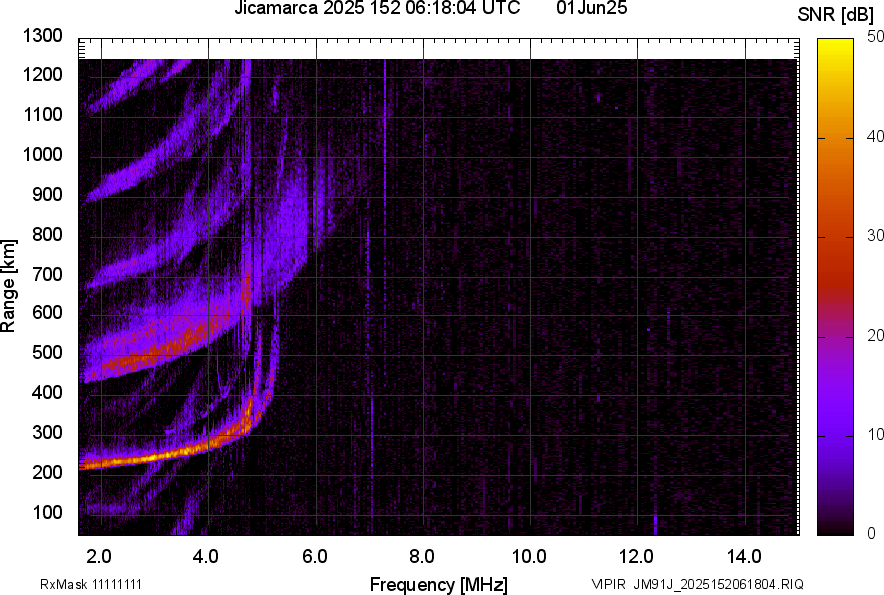Click the frequency axis tick '12.0'
The height and width of the screenshot is (595, 884).
click(637, 557)
